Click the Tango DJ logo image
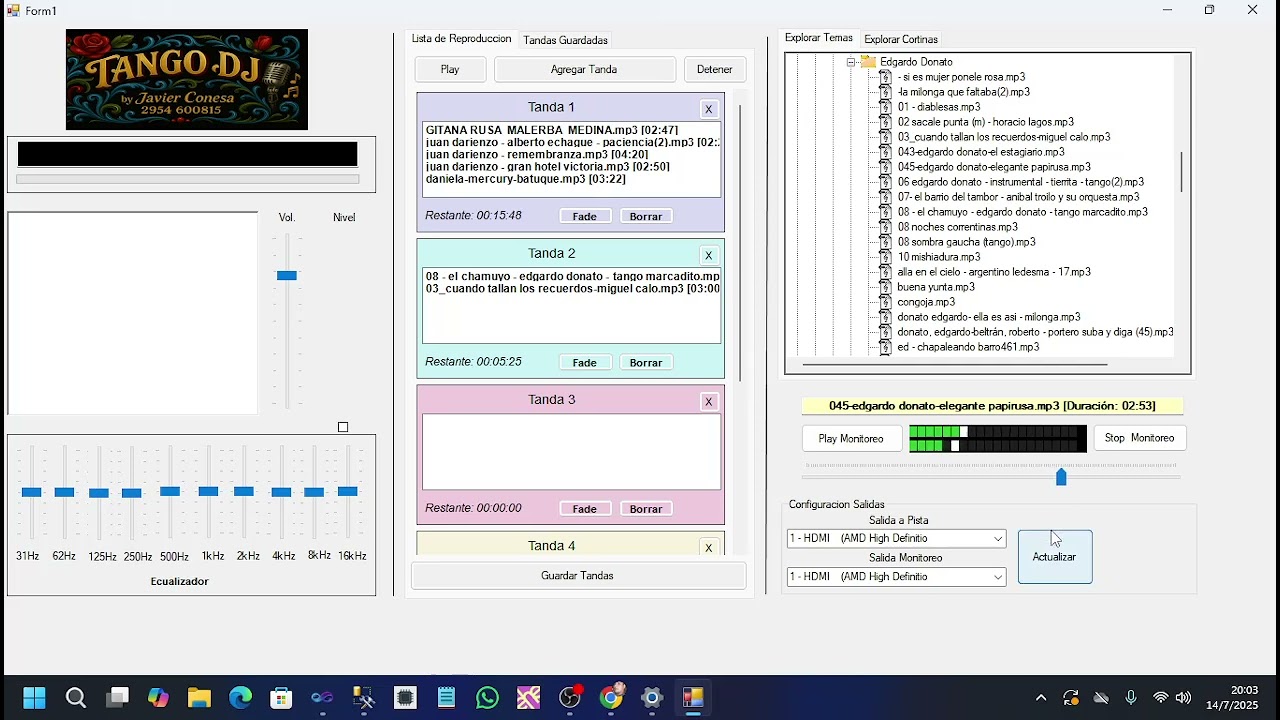The image size is (1280, 720). (x=187, y=80)
